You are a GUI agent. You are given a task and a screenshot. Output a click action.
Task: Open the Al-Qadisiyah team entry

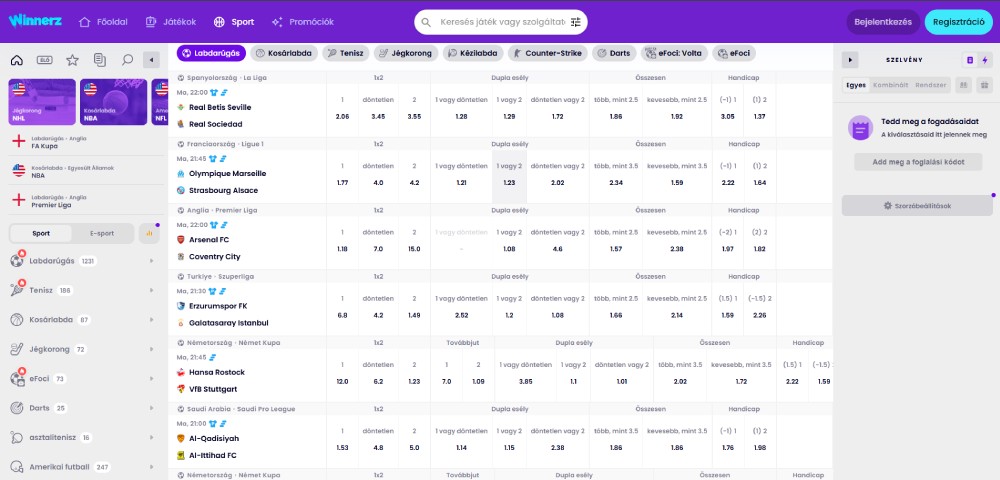(214, 439)
